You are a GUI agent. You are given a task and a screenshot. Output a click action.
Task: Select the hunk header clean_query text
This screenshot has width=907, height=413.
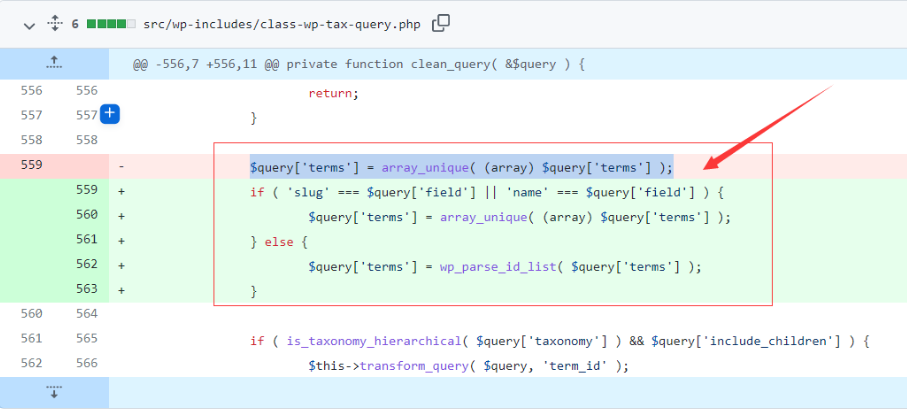pos(359,64)
